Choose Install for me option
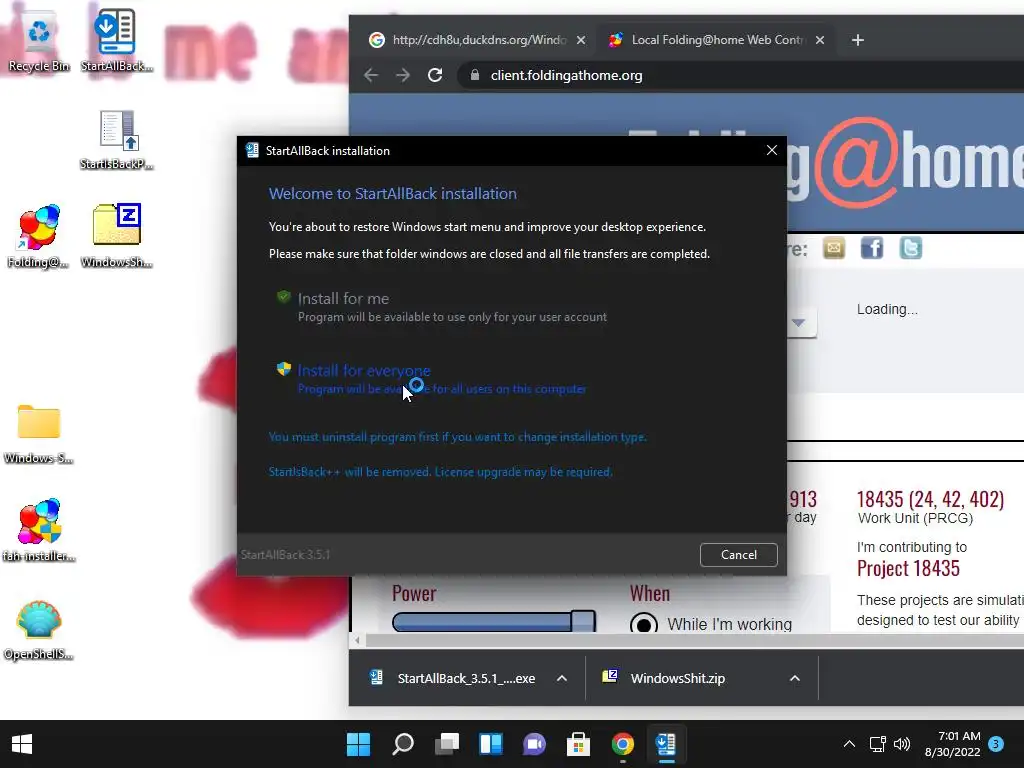Viewport: 1024px width, 768px height. (x=441, y=307)
